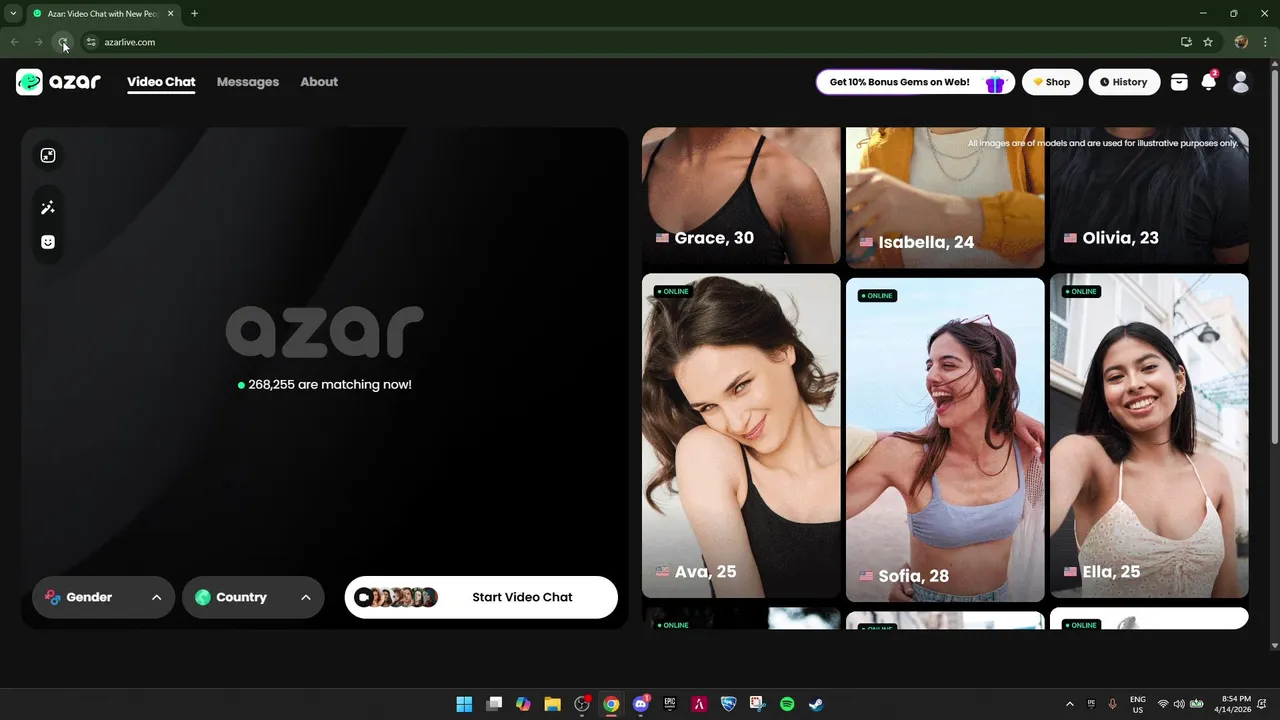Open Epic Games launcher from taskbar
Image resolution: width=1280 pixels, height=720 pixels.
pyautogui.click(x=670, y=704)
